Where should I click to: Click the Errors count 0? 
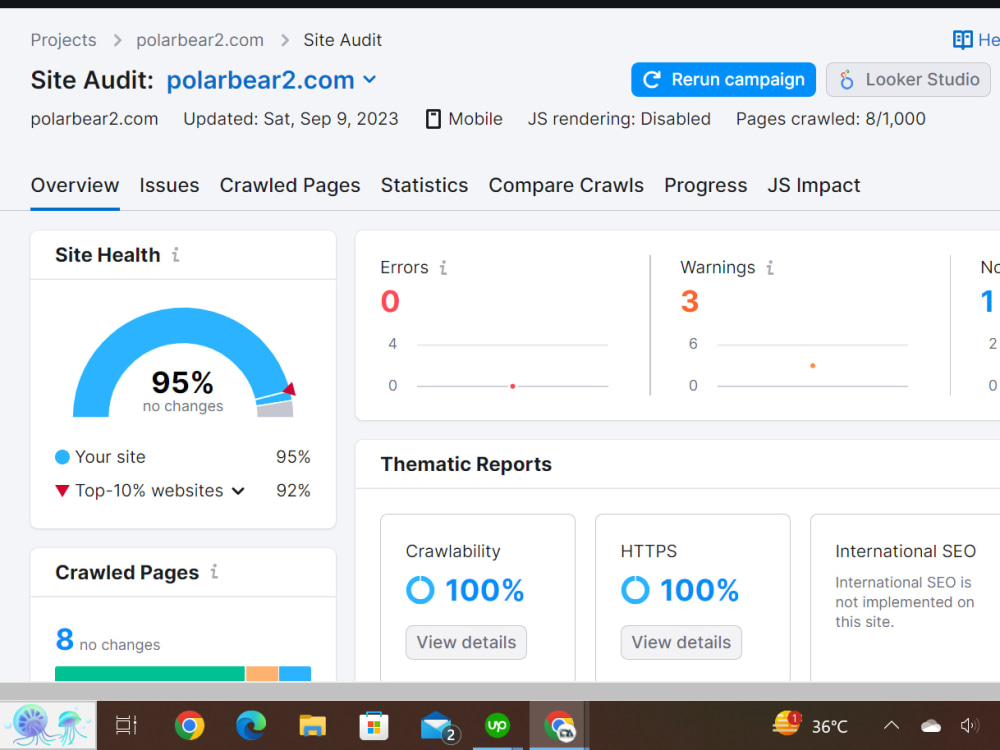(x=390, y=301)
